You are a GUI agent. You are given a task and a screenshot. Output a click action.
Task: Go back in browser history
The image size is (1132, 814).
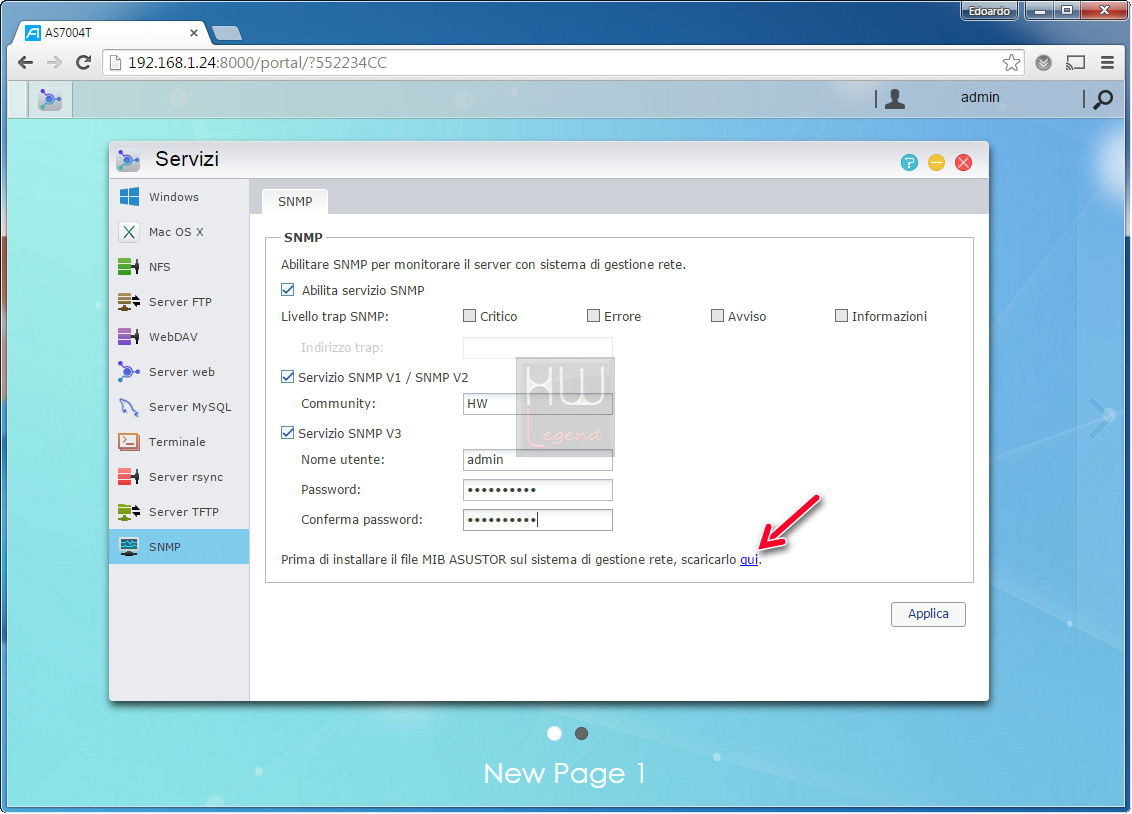[25, 63]
